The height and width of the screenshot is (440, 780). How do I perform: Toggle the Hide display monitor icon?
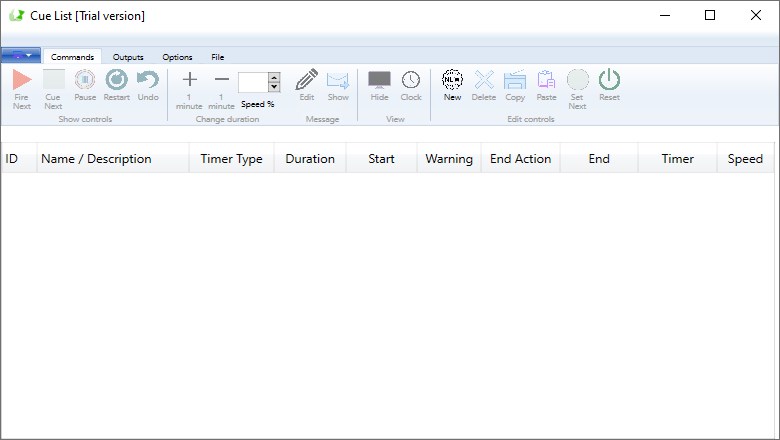(x=379, y=80)
